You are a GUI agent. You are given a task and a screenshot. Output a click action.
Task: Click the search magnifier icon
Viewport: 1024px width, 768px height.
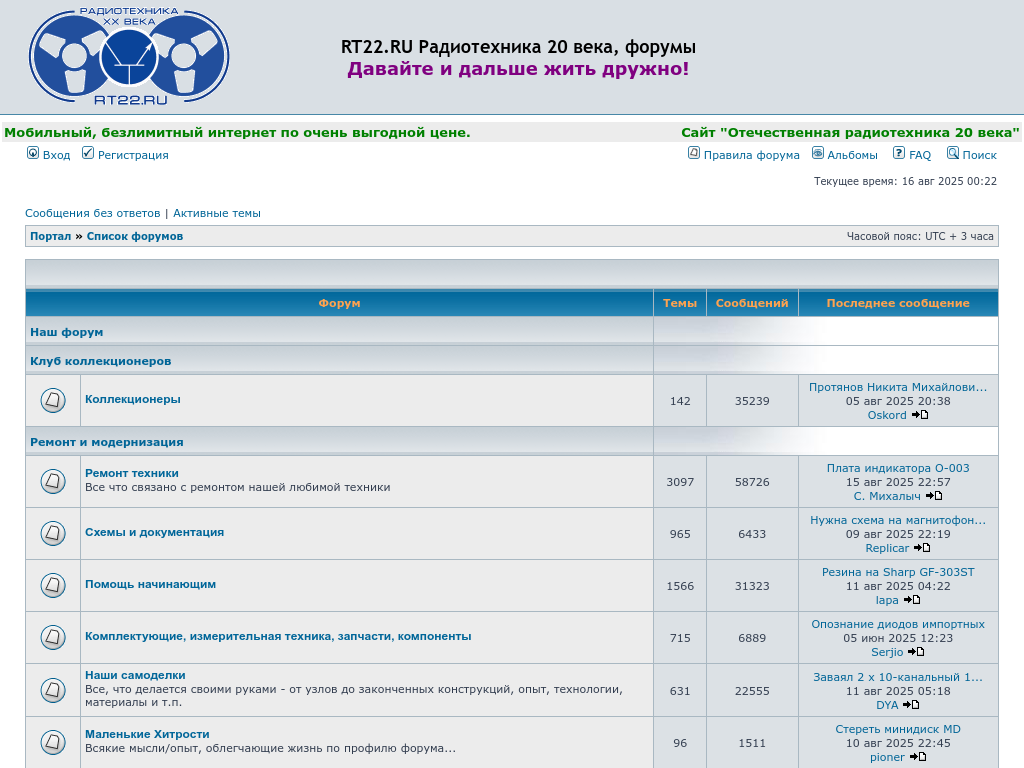click(953, 153)
